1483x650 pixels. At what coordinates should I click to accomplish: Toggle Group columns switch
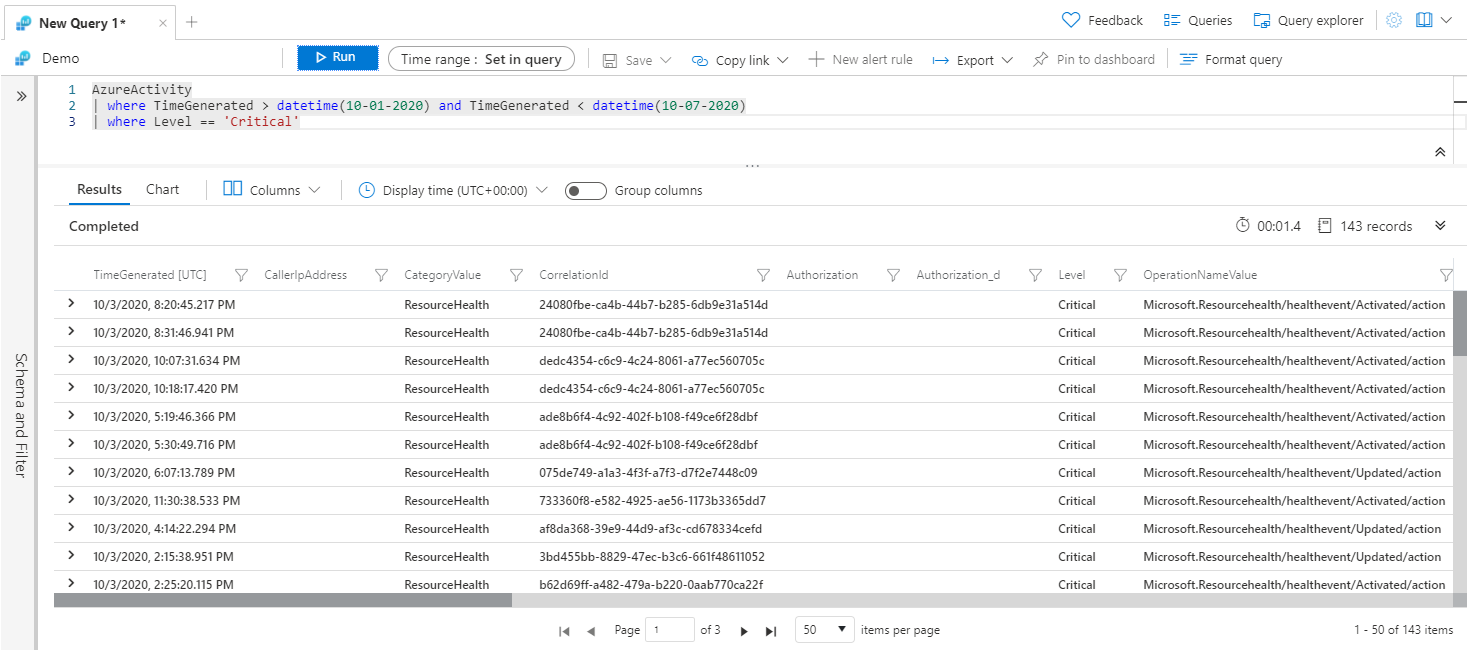[x=585, y=191]
